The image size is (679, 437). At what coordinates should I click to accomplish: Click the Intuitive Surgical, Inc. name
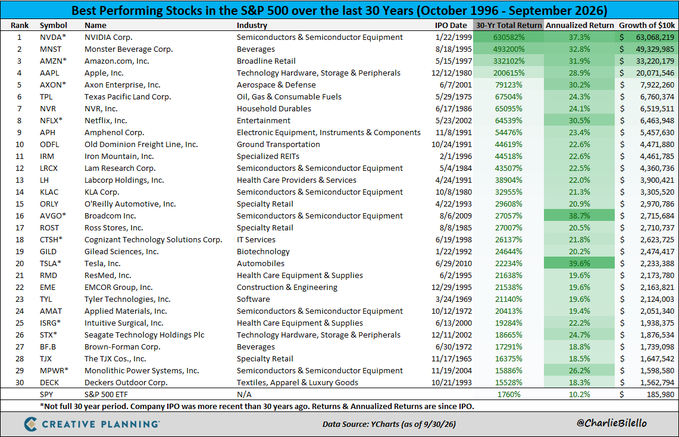coord(124,323)
